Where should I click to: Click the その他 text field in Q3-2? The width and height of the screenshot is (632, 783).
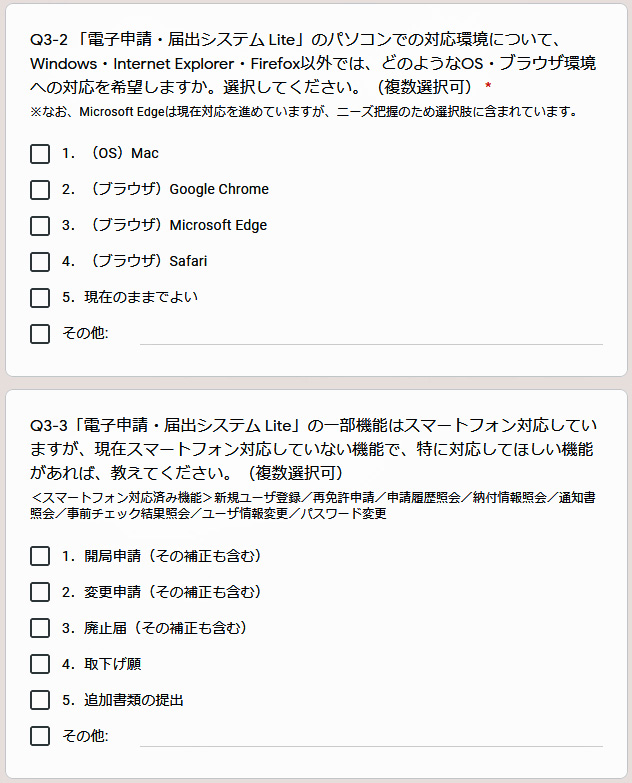[371, 335]
